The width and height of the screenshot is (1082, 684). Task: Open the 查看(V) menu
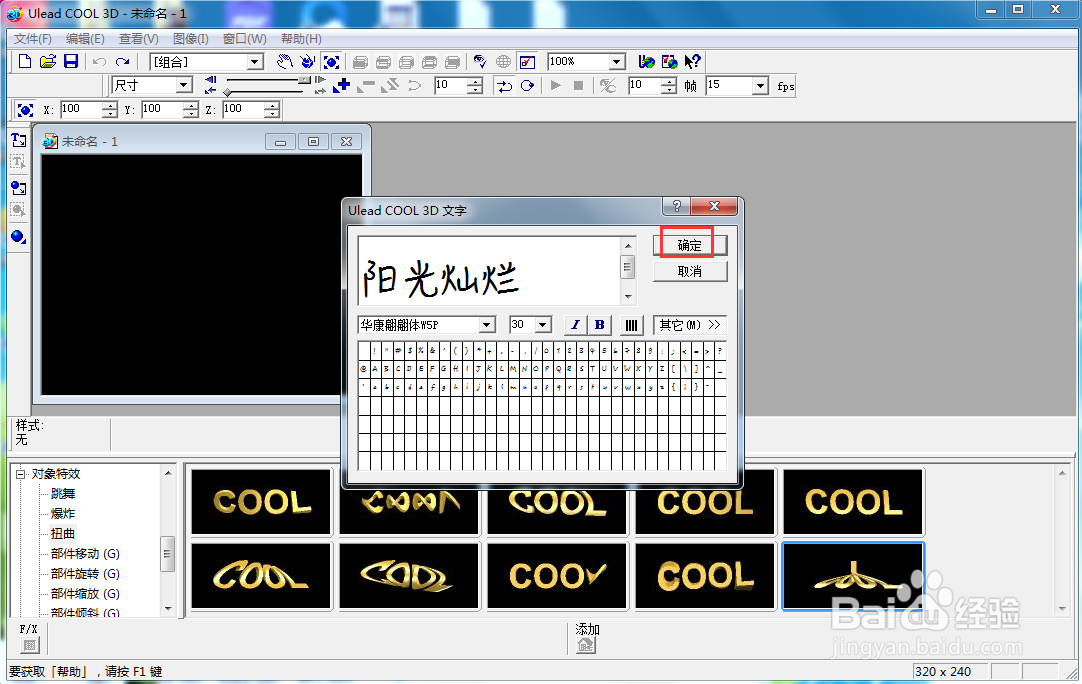[x=138, y=39]
